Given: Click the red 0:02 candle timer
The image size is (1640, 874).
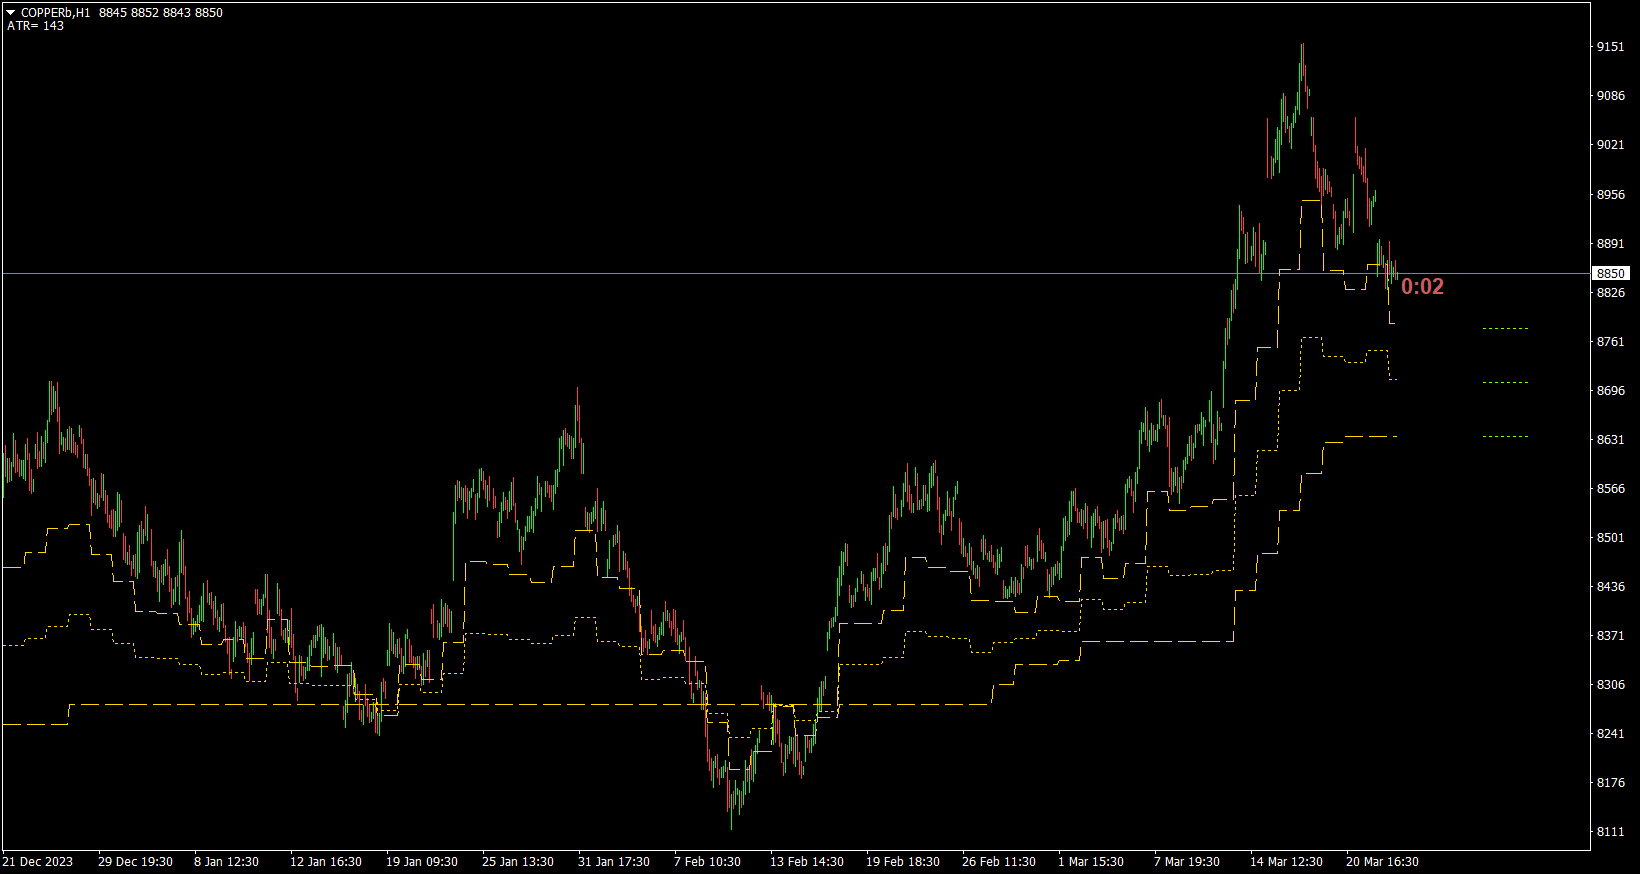Looking at the screenshot, I should pos(1422,287).
